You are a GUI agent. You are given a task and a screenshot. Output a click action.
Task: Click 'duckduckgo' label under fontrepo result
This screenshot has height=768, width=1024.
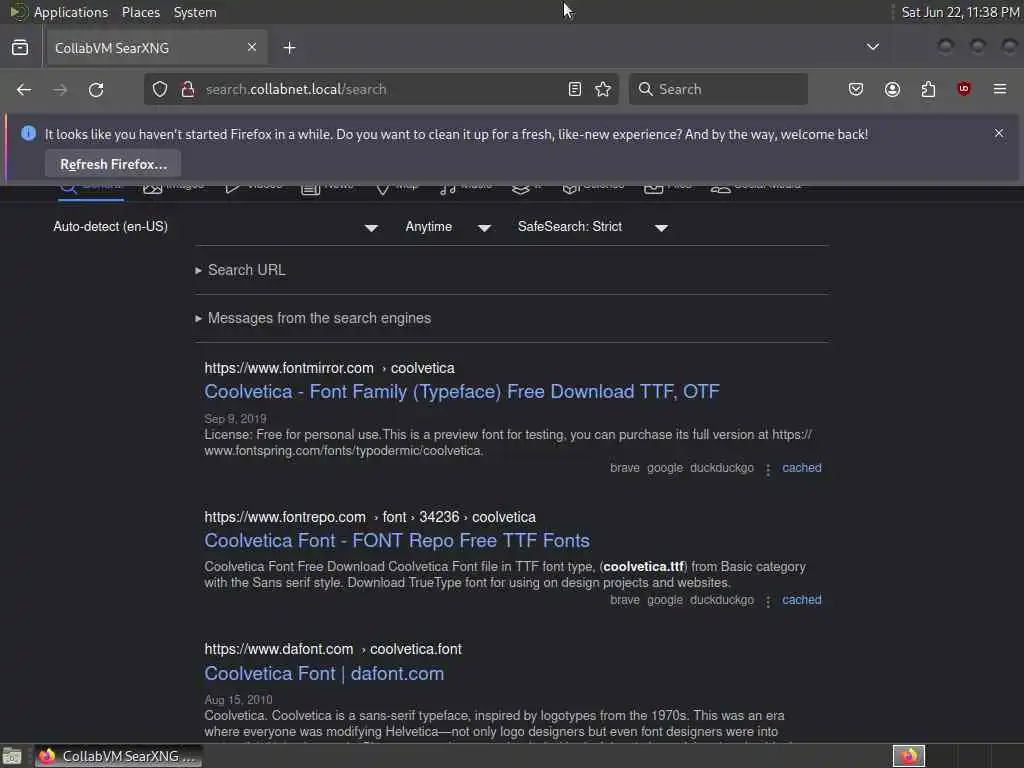[x=722, y=600]
